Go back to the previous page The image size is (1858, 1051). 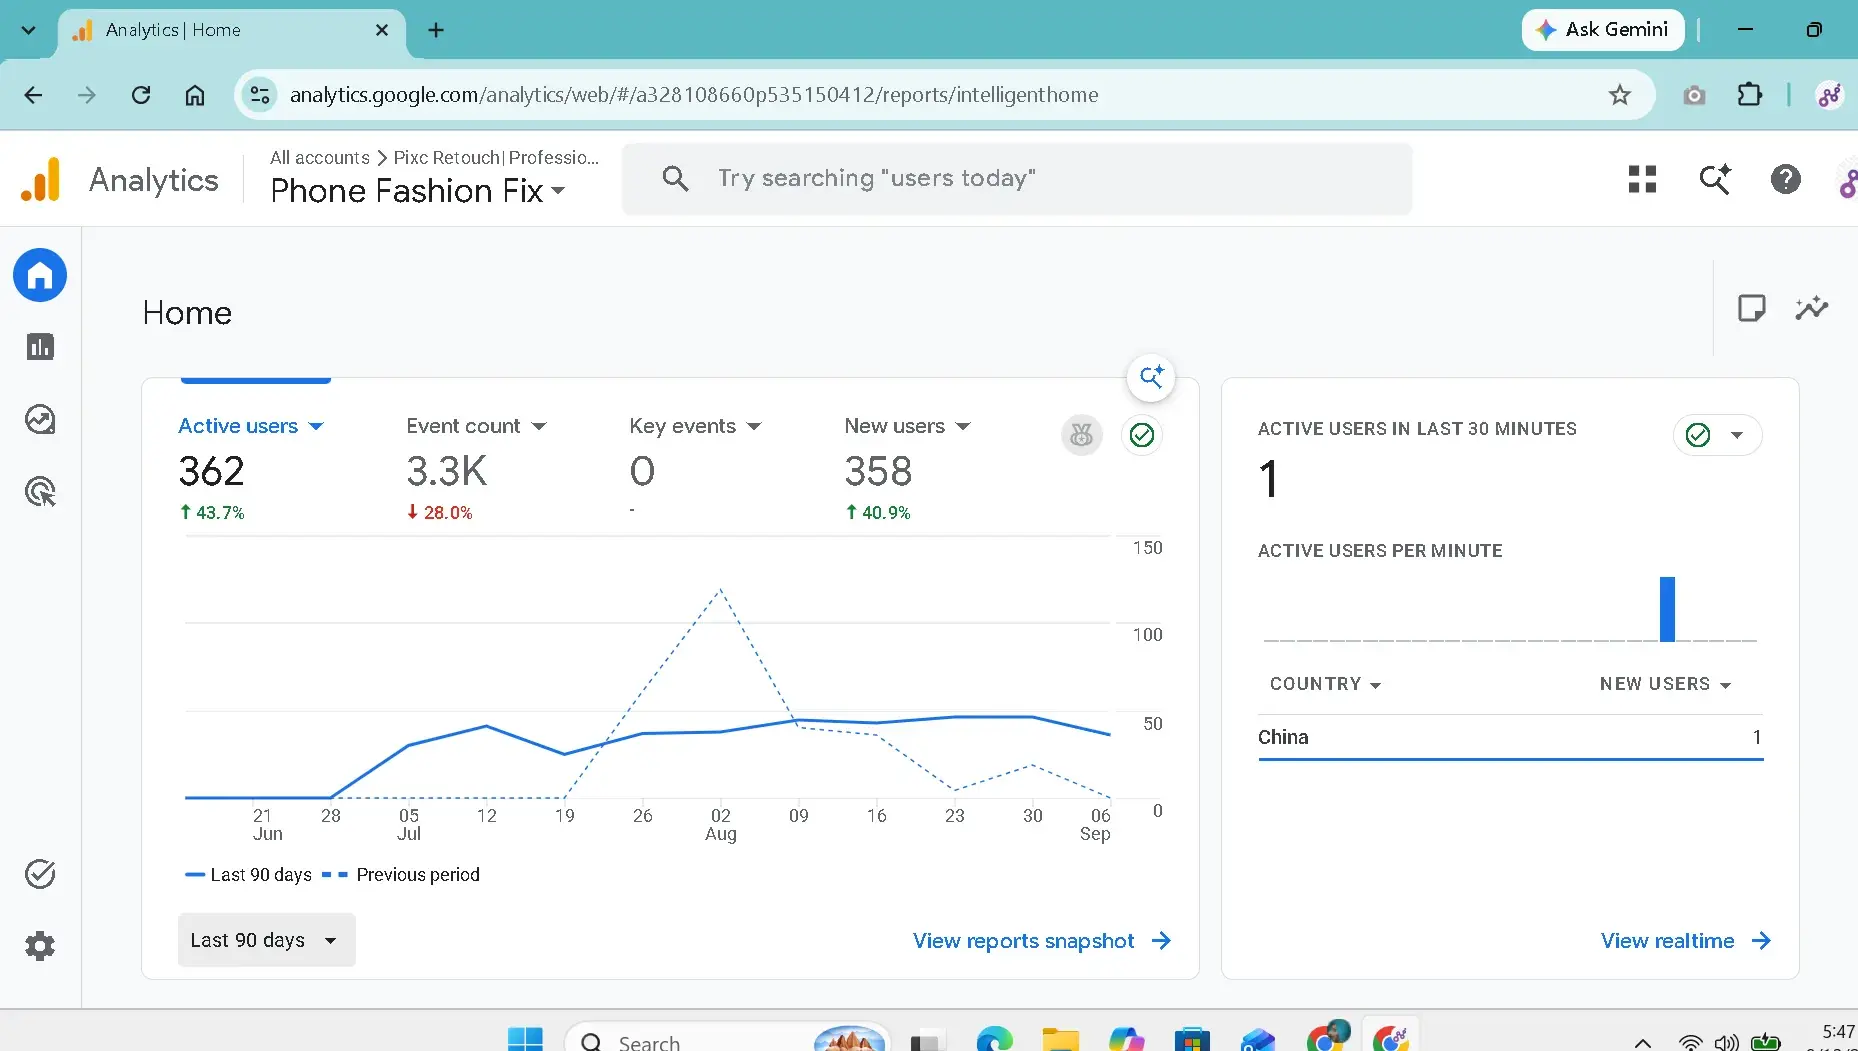[x=33, y=95]
